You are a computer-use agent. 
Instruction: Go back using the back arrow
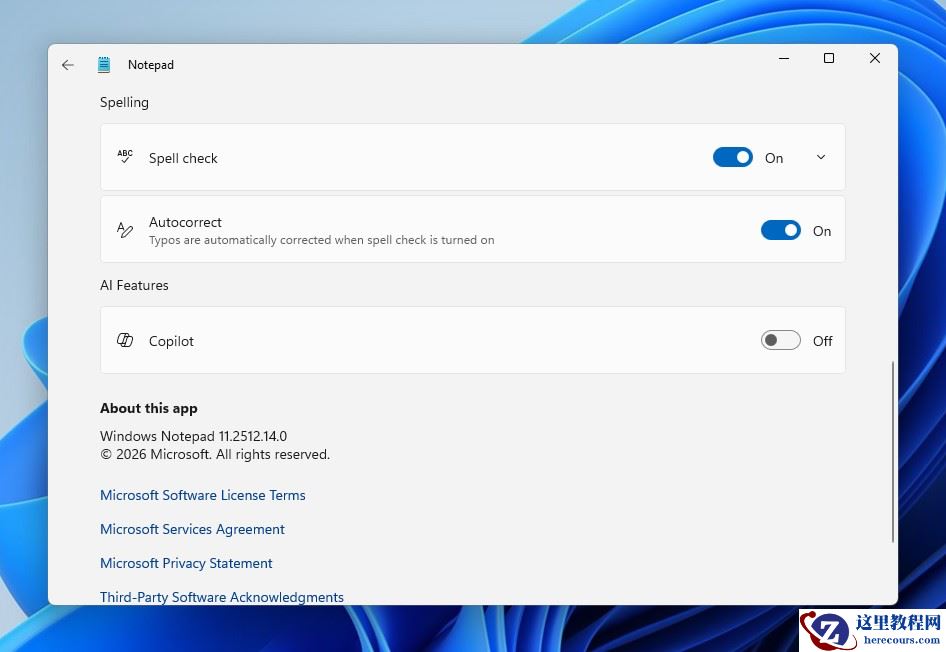point(68,65)
